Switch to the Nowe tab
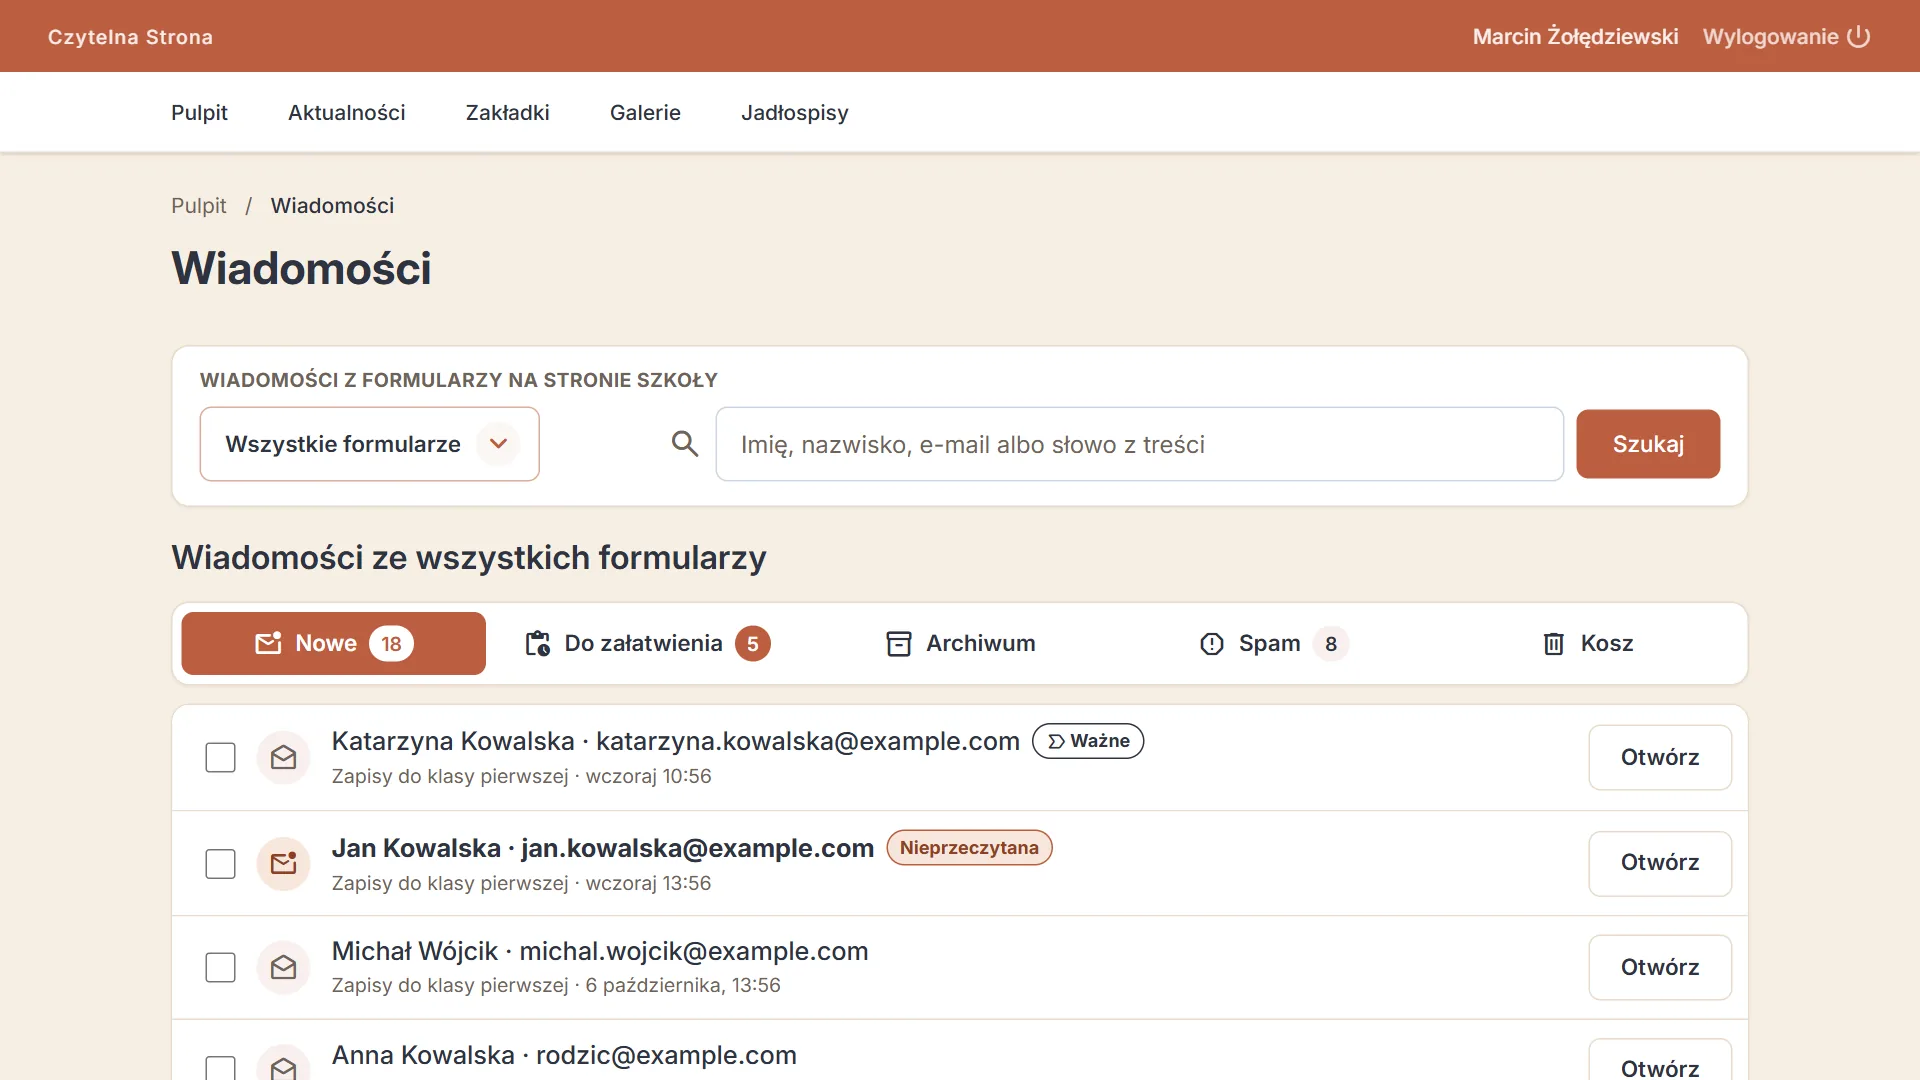 coord(334,643)
